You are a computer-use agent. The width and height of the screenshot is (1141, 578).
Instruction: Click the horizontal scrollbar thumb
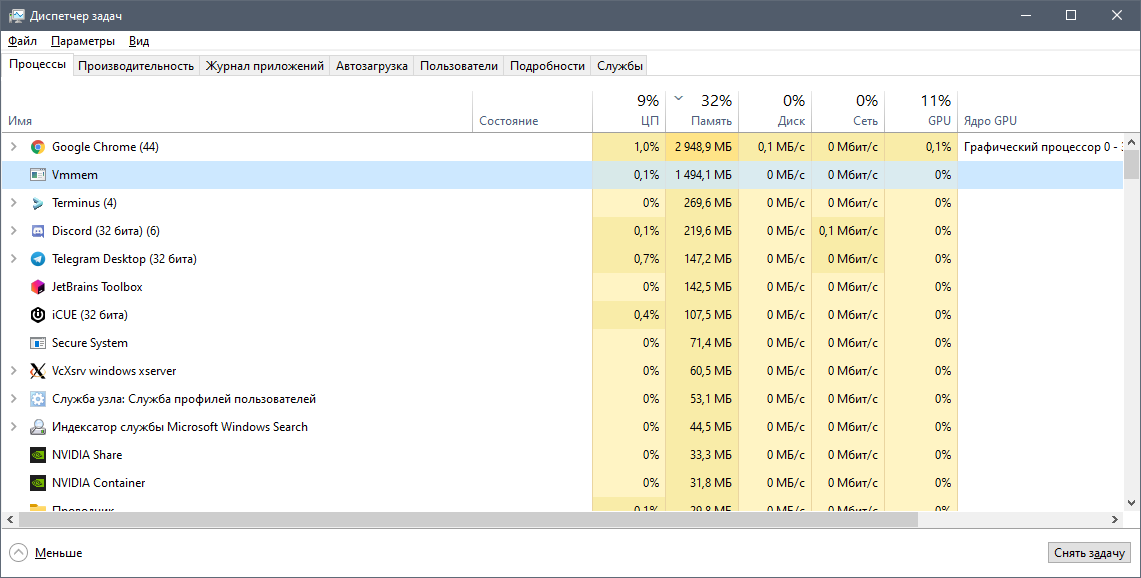(469, 520)
